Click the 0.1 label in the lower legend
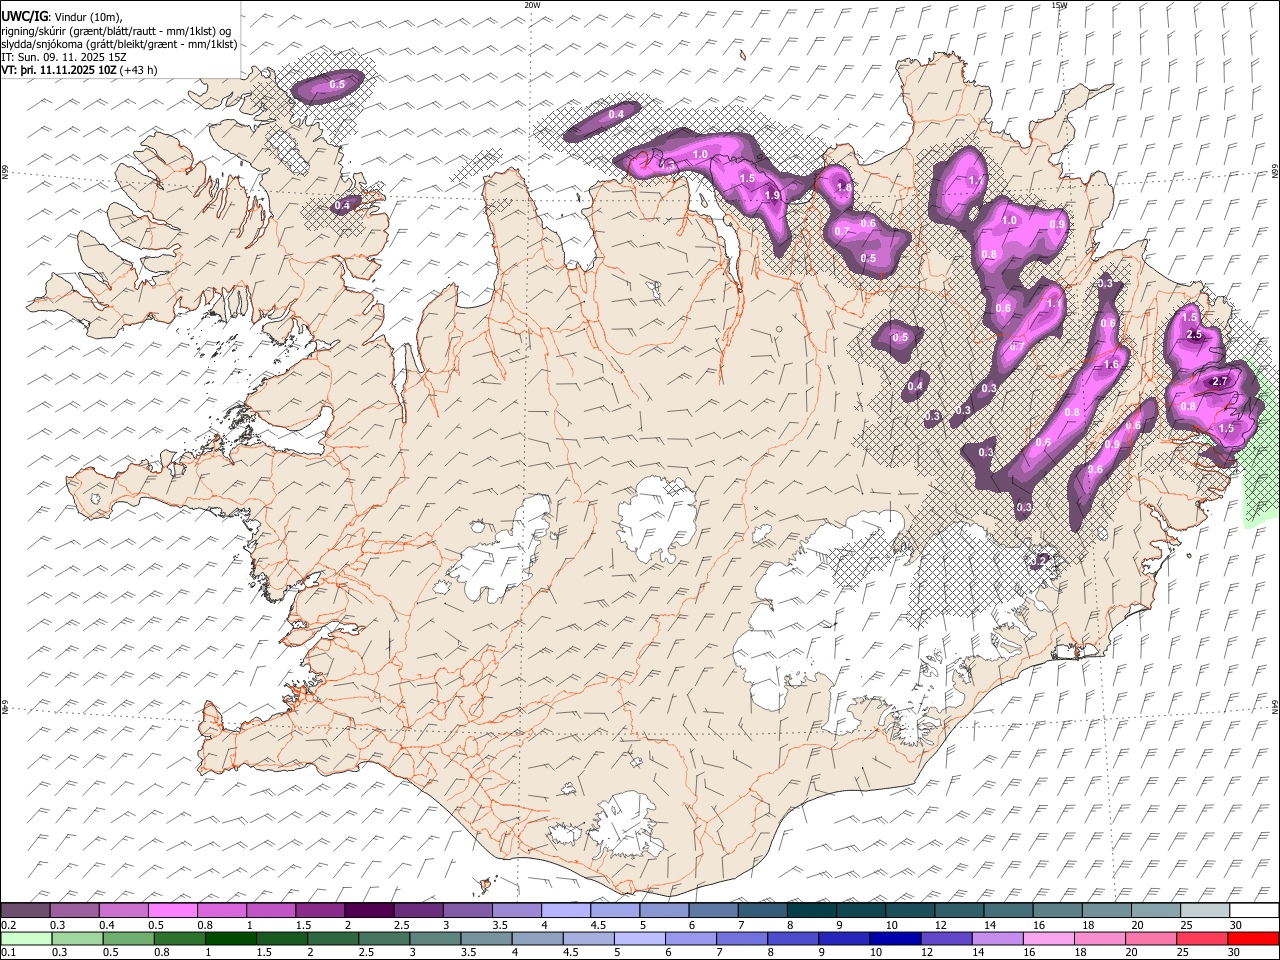Viewport: 1280px width, 960px height. (8, 953)
